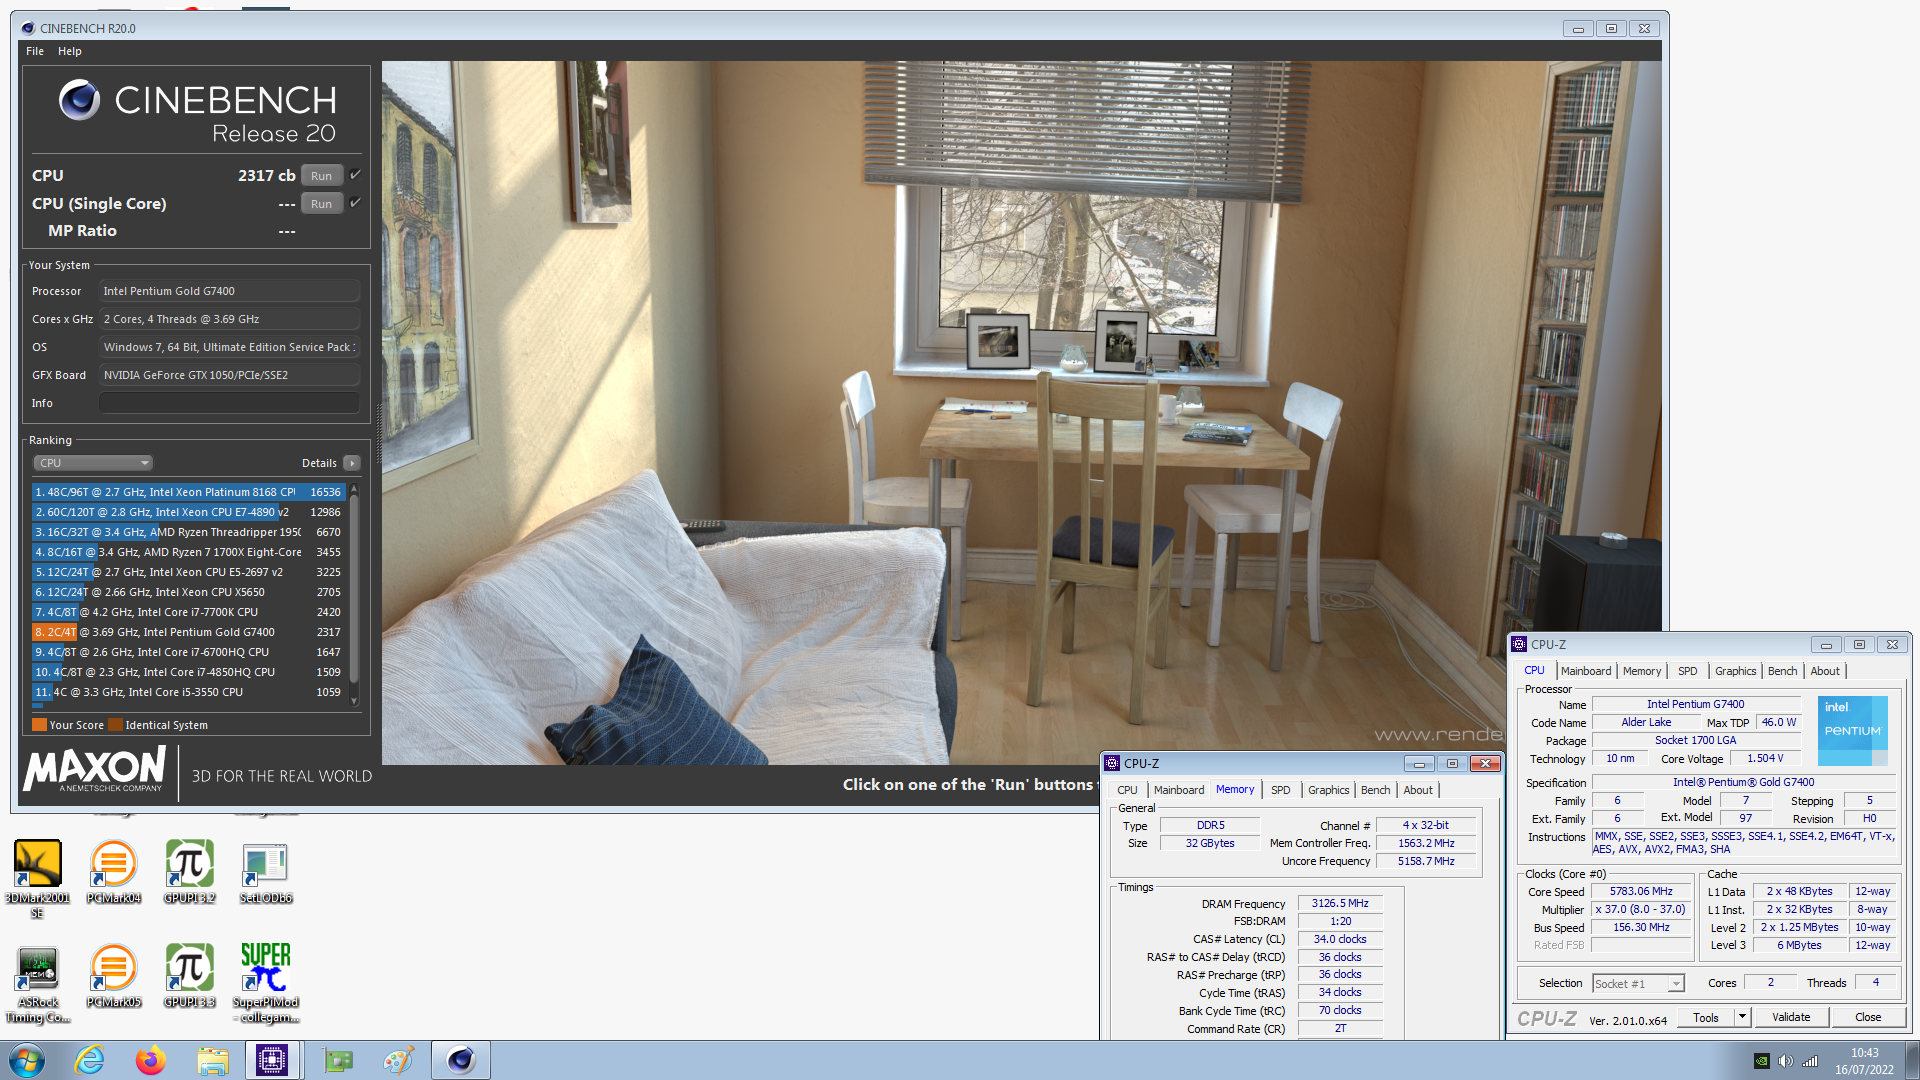Image resolution: width=1920 pixels, height=1080 pixels.
Task: Select ranking row Intel Xeon Platinum 8168
Action: coord(188,492)
